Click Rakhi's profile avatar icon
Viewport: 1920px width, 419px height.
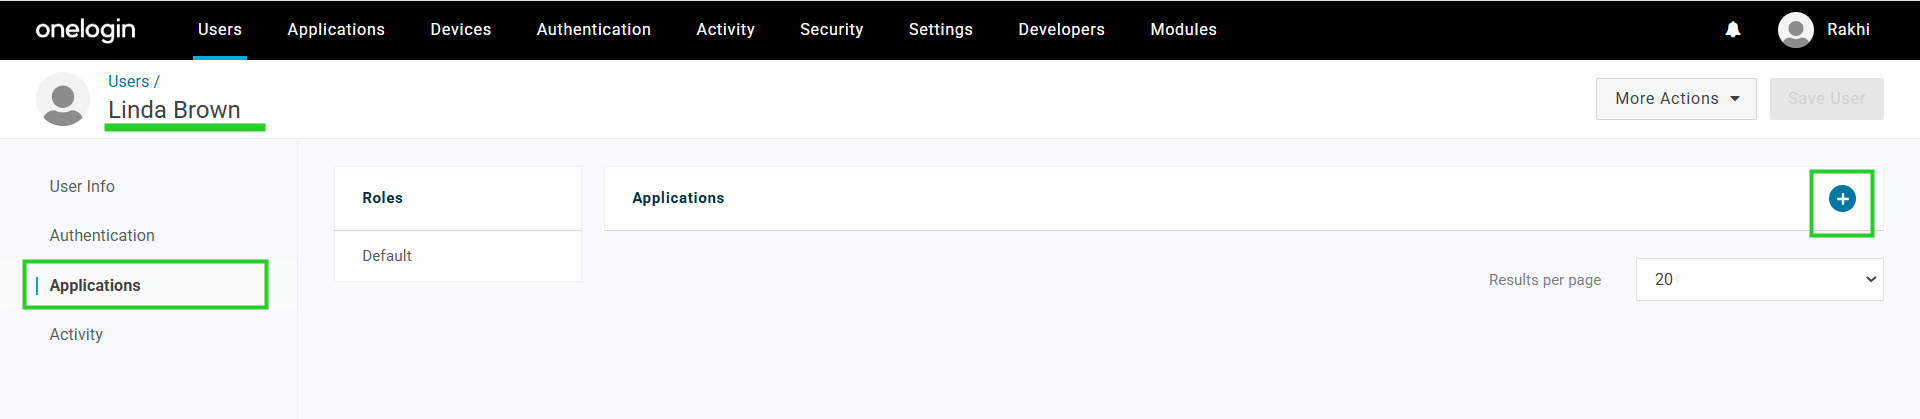[x=1796, y=30]
